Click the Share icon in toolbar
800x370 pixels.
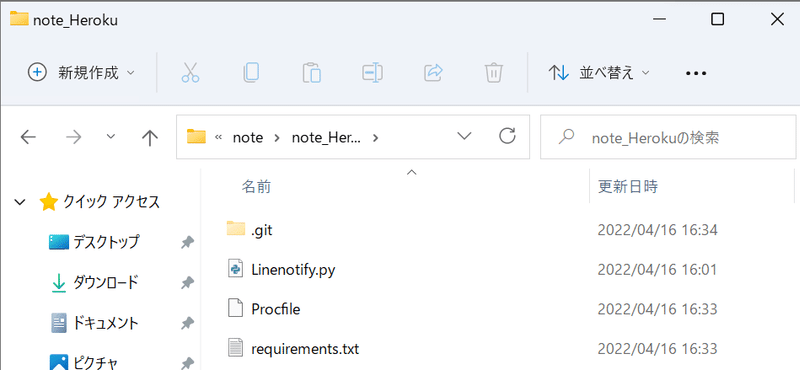(433, 73)
